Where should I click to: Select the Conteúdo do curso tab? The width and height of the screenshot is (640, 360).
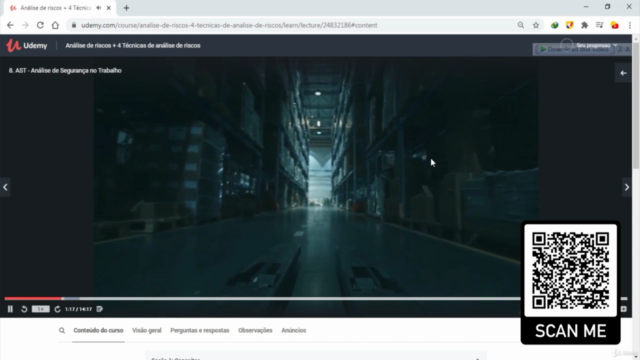(x=98, y=330)
